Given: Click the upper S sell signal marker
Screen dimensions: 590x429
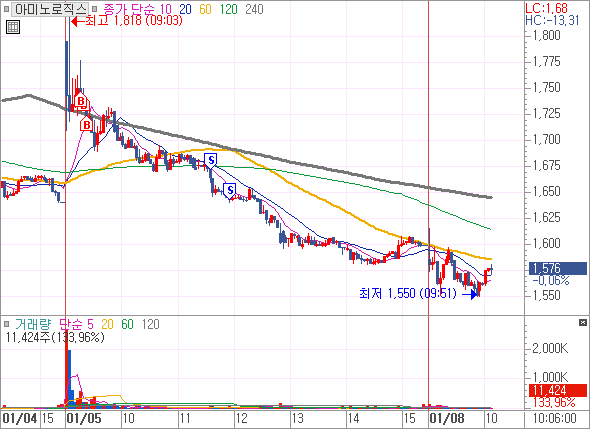Looking at the screenshot, I should (211, 161).
